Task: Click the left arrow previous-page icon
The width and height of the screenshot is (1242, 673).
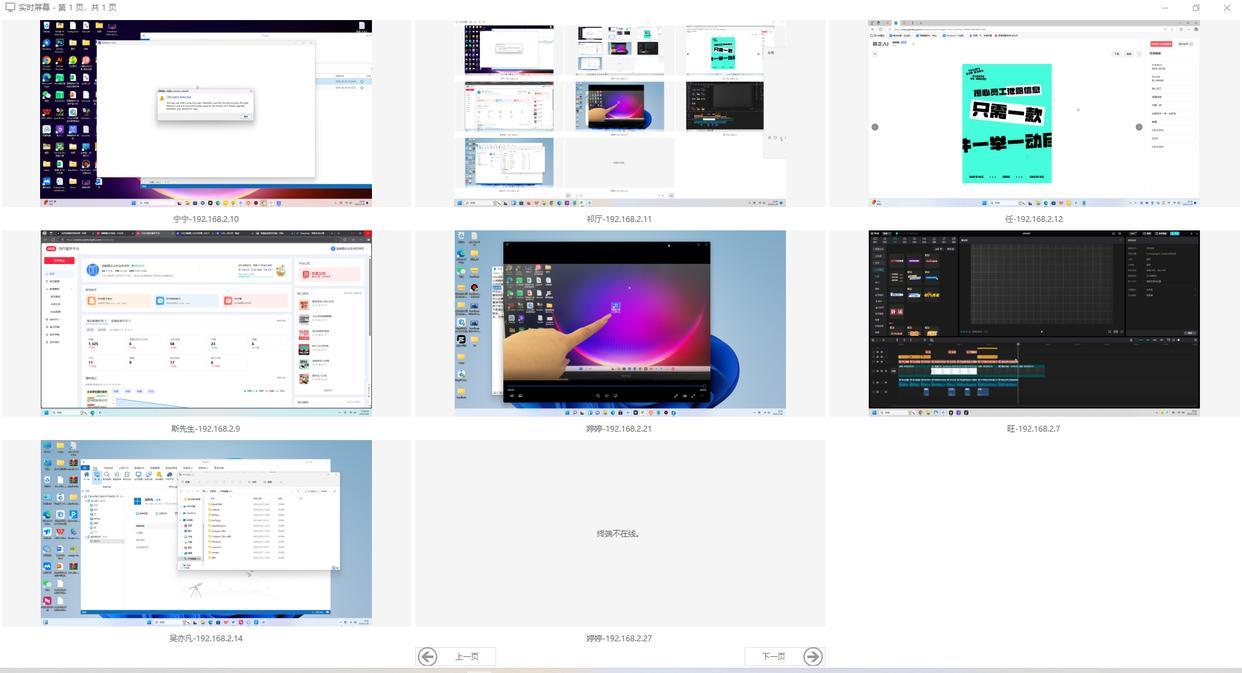Action: (428, 656)
